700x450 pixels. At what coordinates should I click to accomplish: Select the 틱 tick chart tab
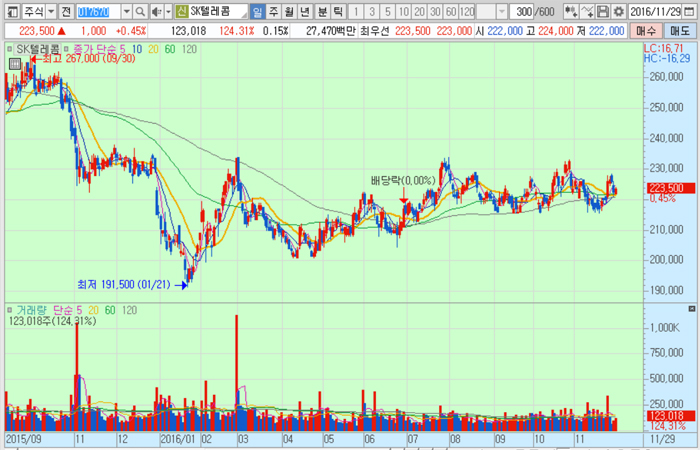click(x=339, y=12)
